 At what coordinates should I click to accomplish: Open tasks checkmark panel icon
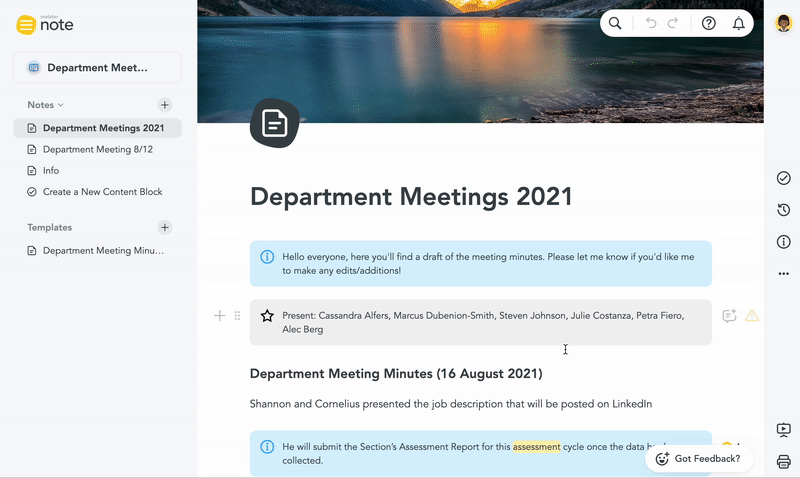point(784,178)
